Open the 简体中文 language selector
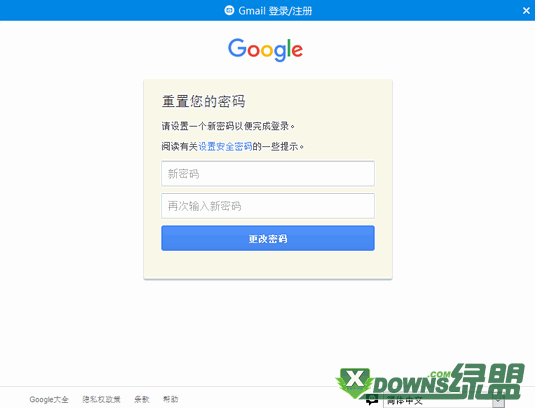535x408 pixels. [444, 400]
